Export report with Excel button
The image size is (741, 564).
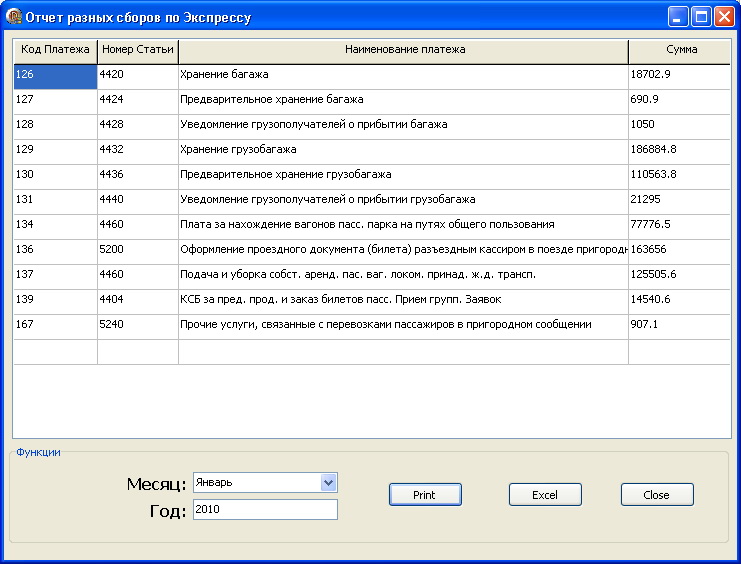click(x=545, y=495)
